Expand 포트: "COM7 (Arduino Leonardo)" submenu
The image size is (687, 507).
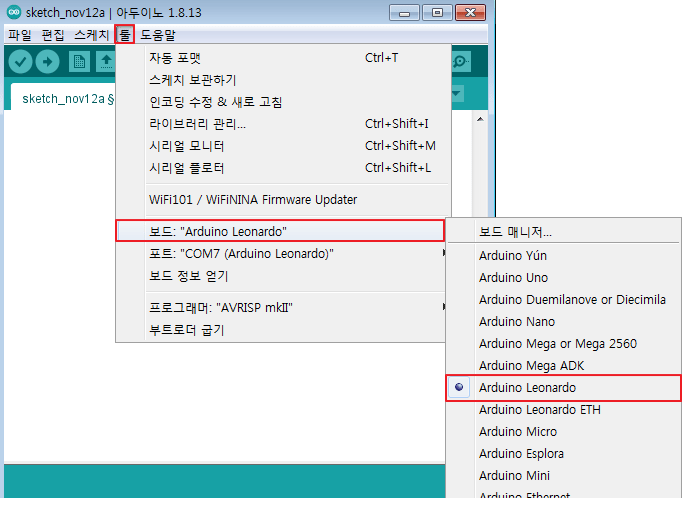click(281, 254)
